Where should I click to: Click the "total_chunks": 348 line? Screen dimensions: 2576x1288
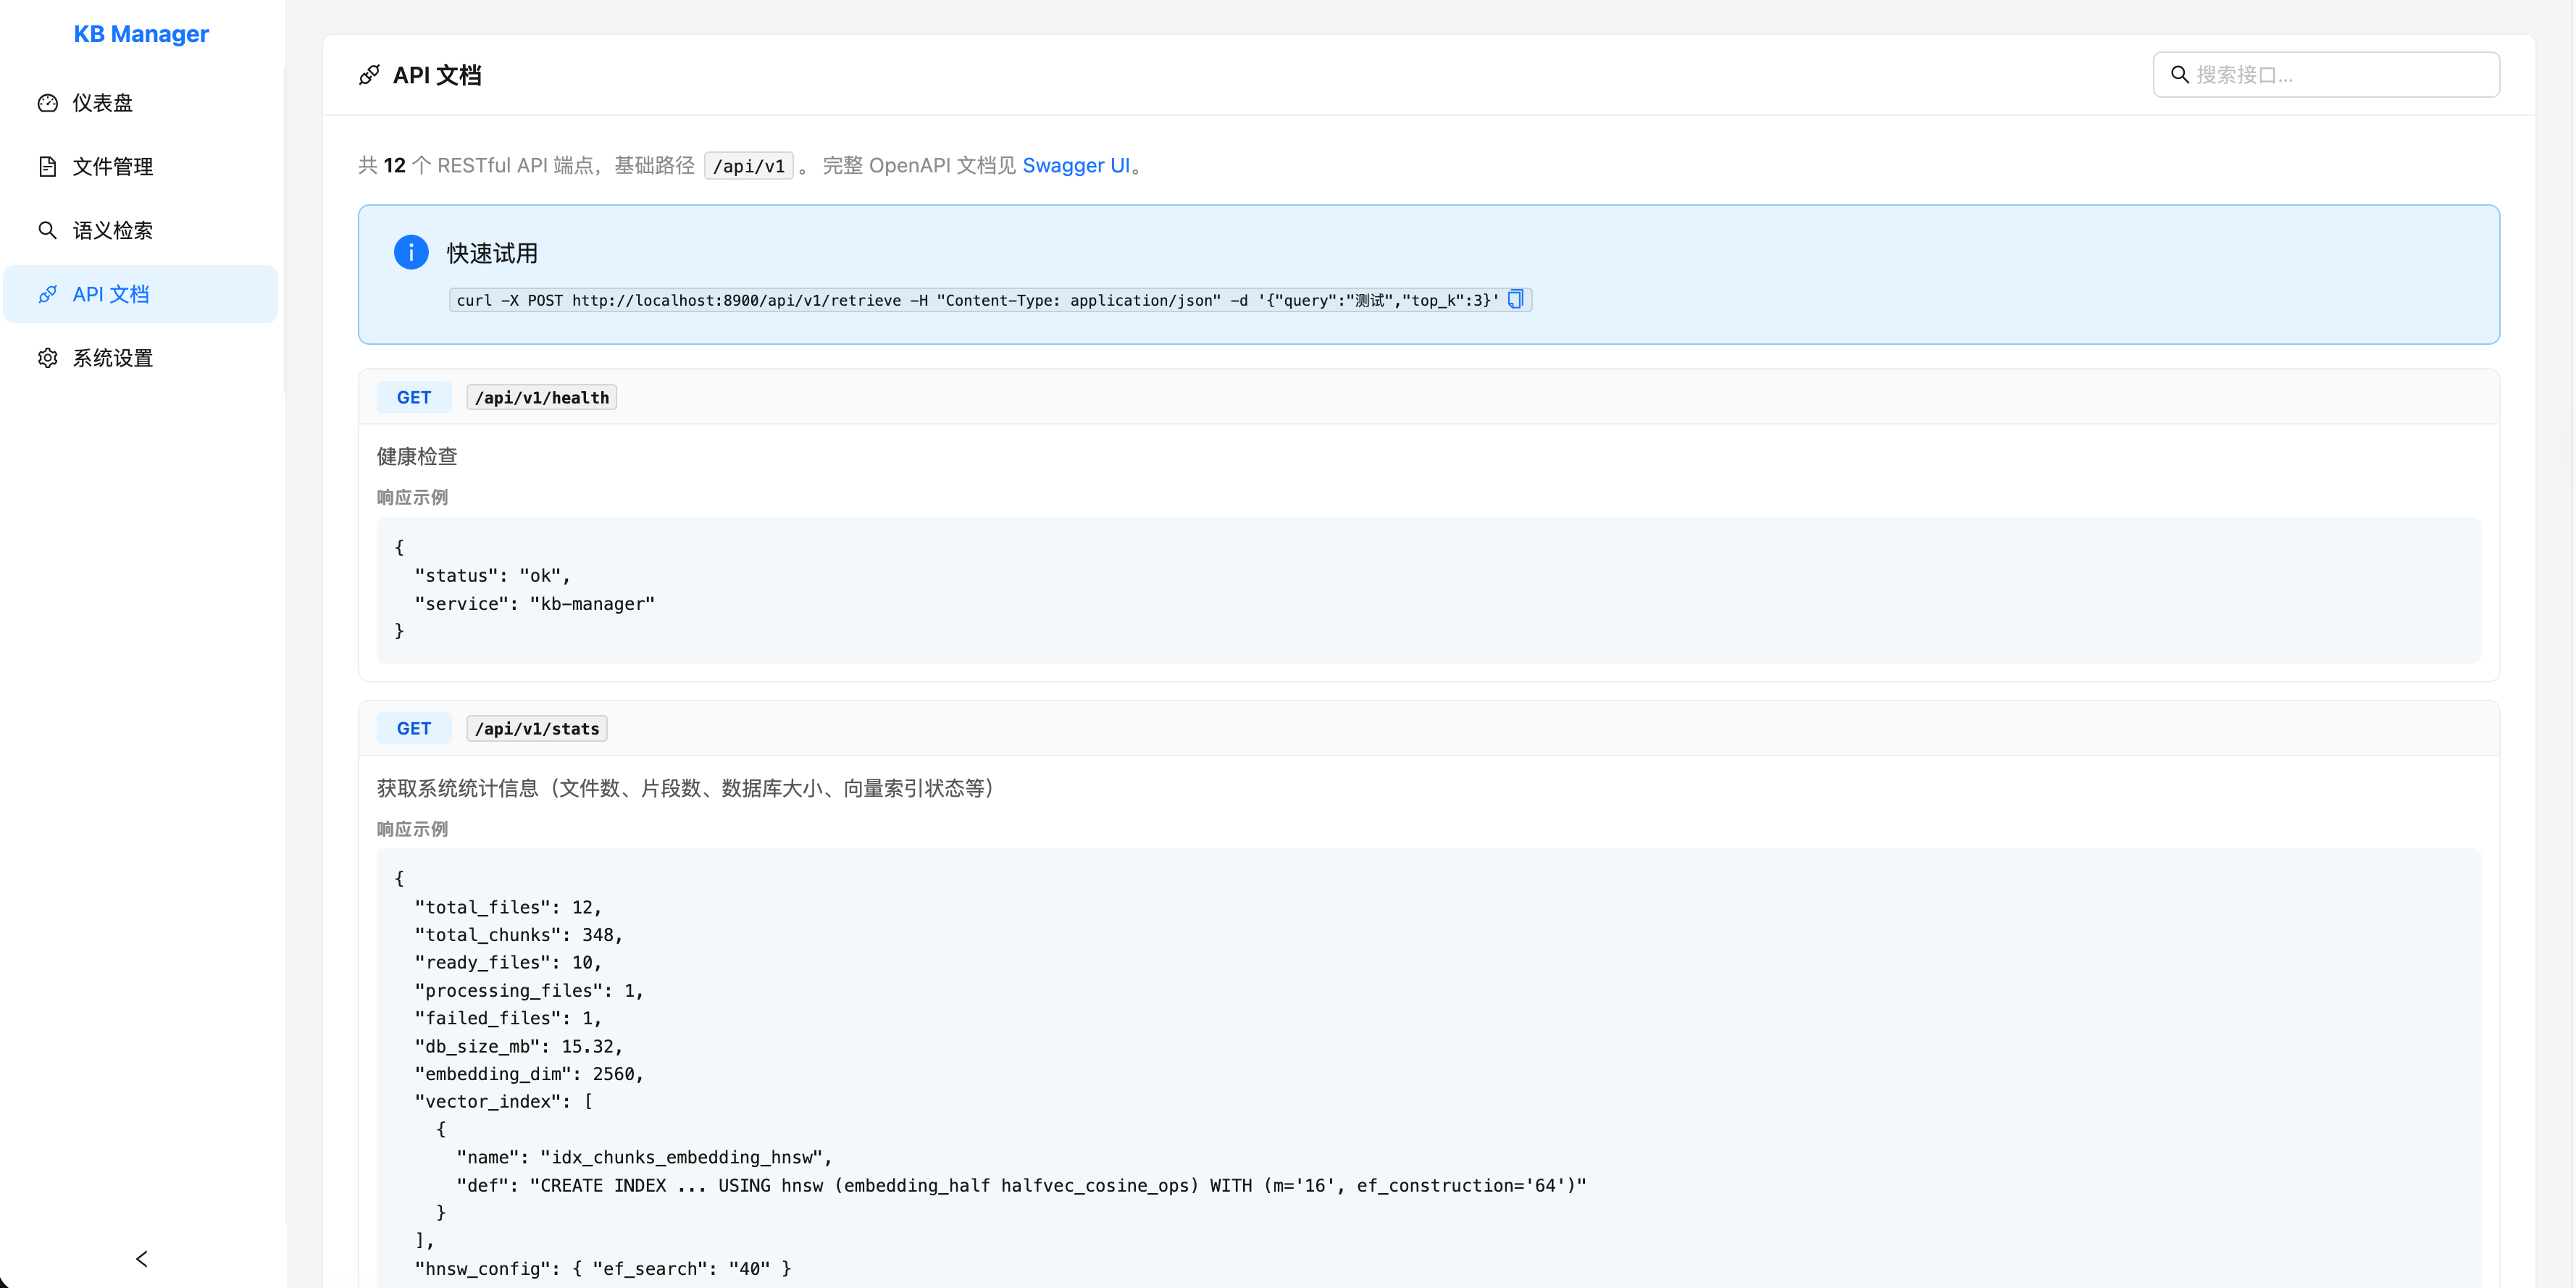(x=519, y=935)
